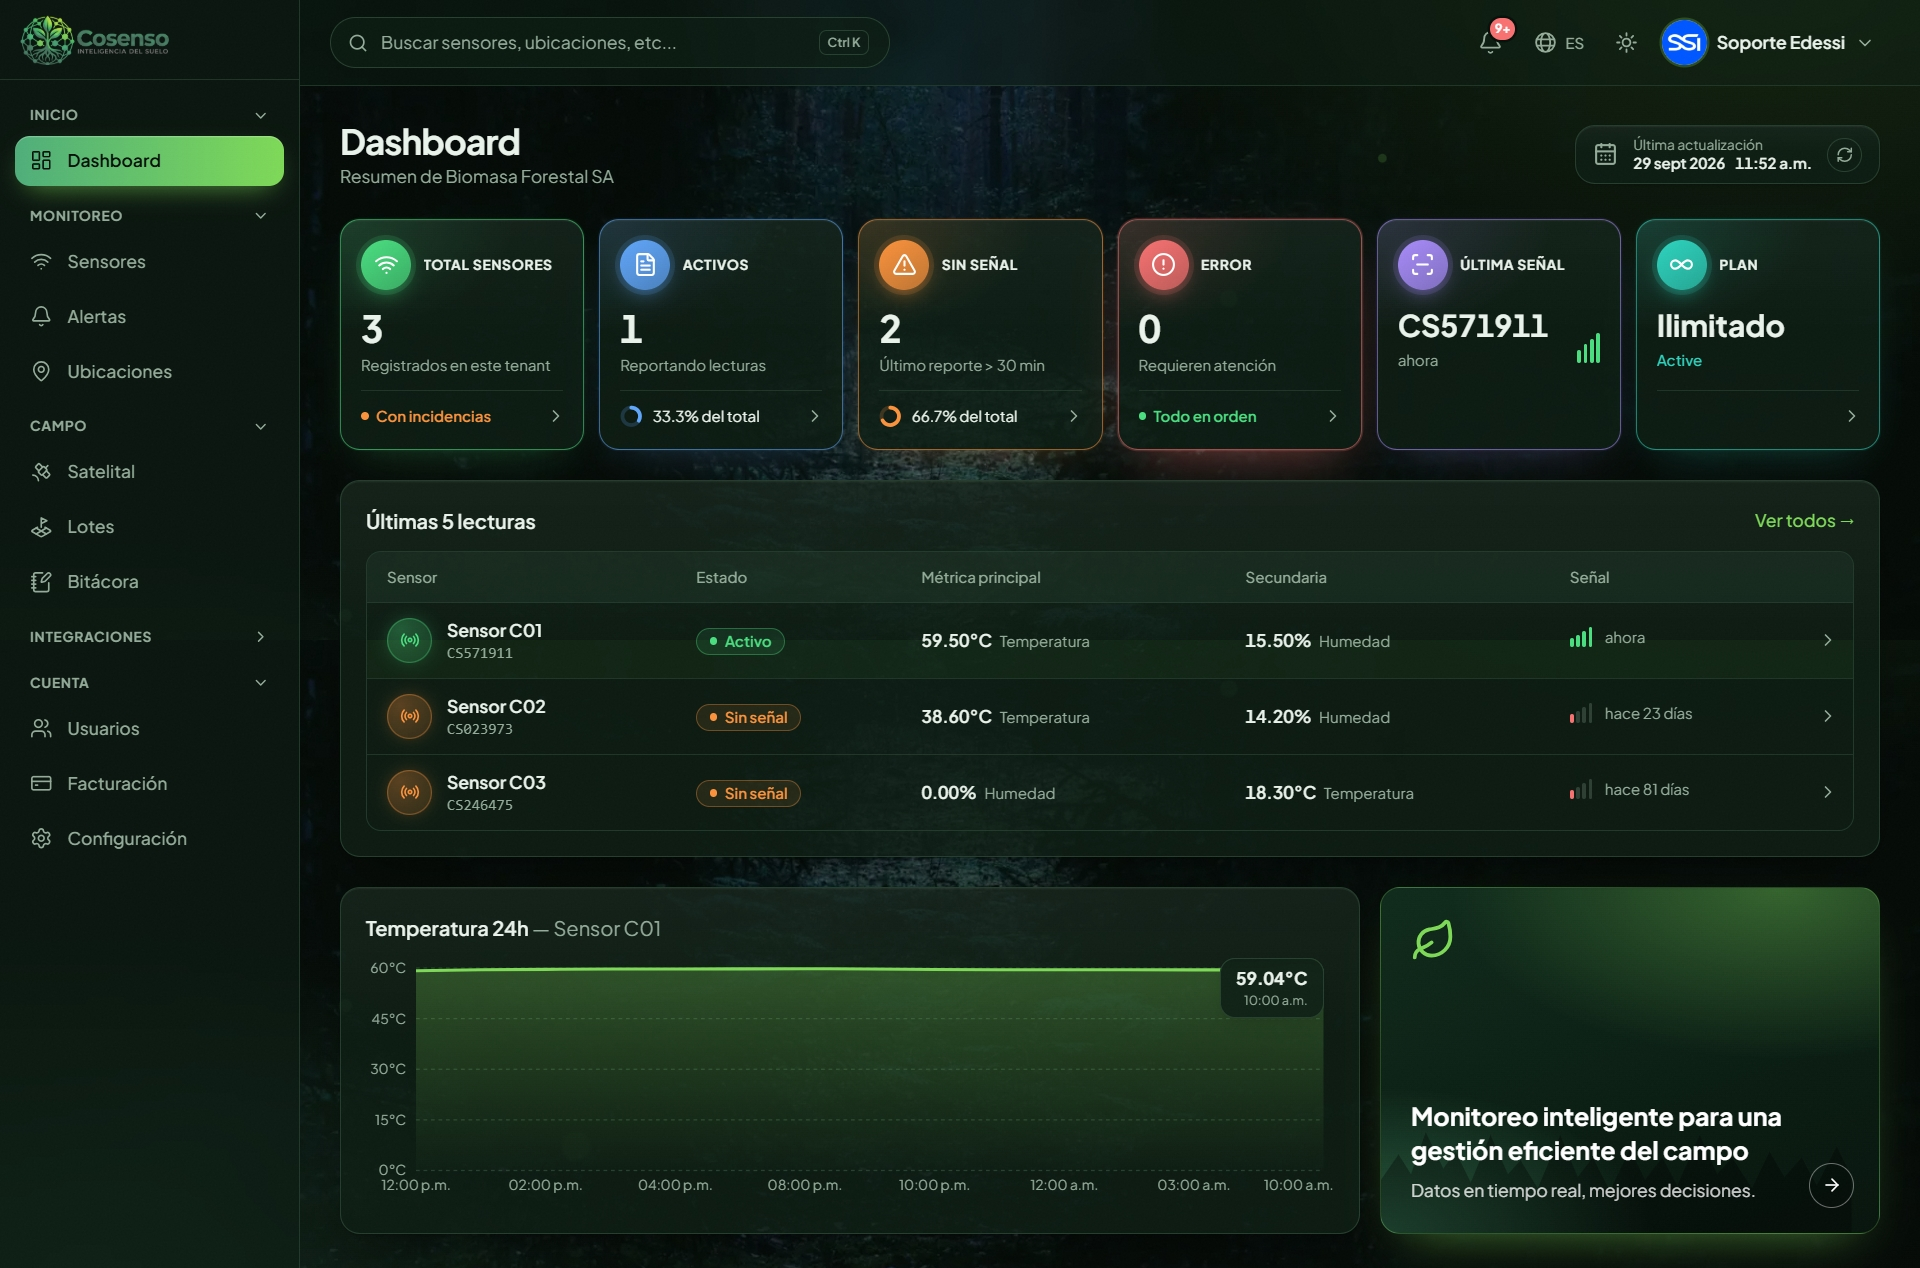Click the Usuarios people icon
Viewport: 1920px width, 1268px height.
pyautogui.click(x=41, y=729)
